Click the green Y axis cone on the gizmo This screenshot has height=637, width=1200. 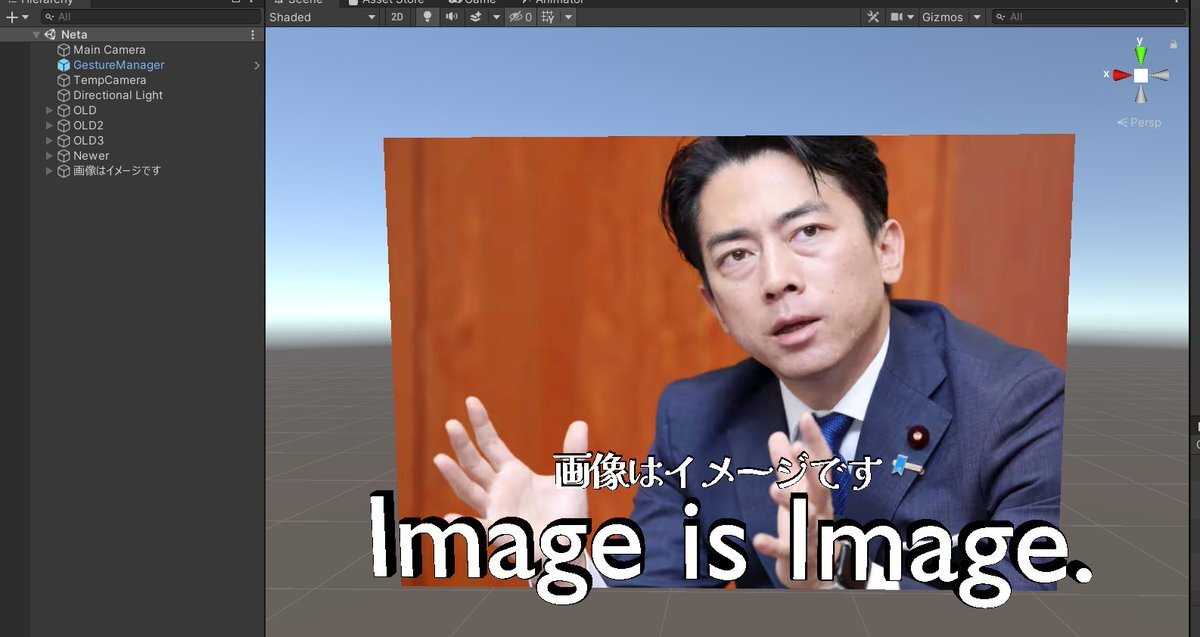click(1140, 54)
